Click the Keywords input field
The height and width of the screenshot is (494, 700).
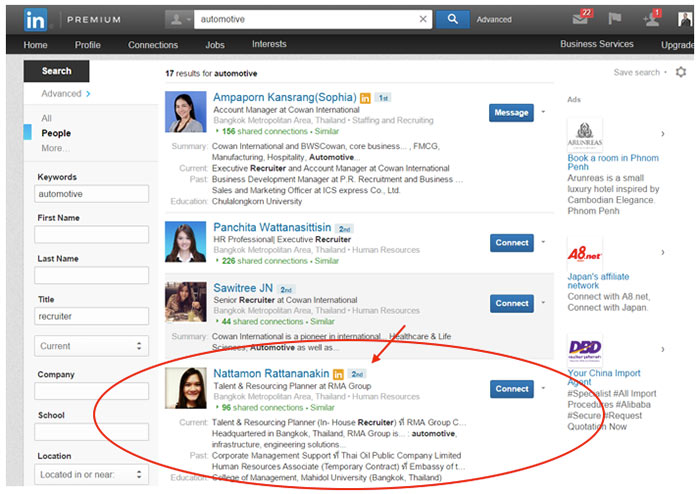point(92,194)
